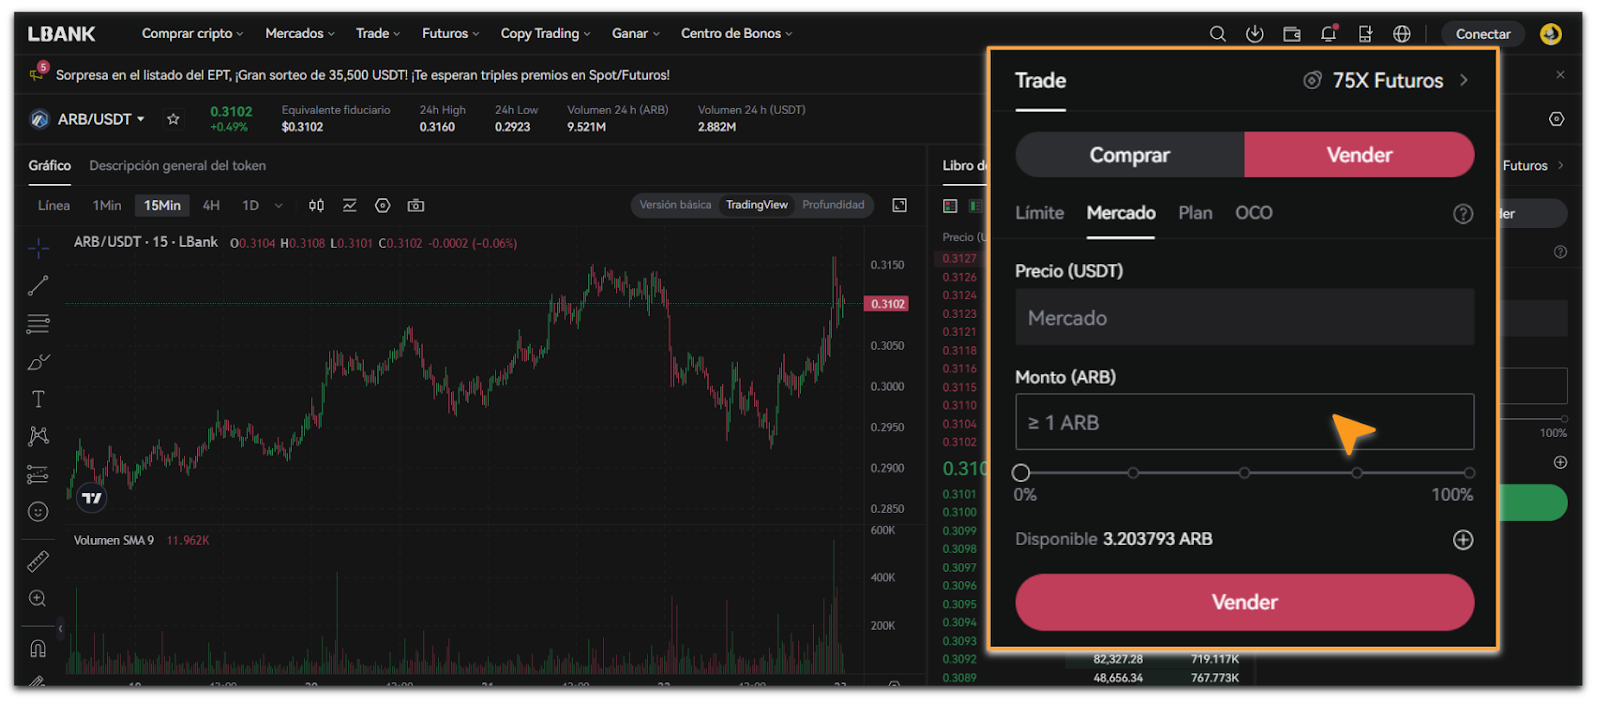Select the Plan order type tab
Image resolution: width=1600 pixels, height=703 pixels.
pos(1195,213)
